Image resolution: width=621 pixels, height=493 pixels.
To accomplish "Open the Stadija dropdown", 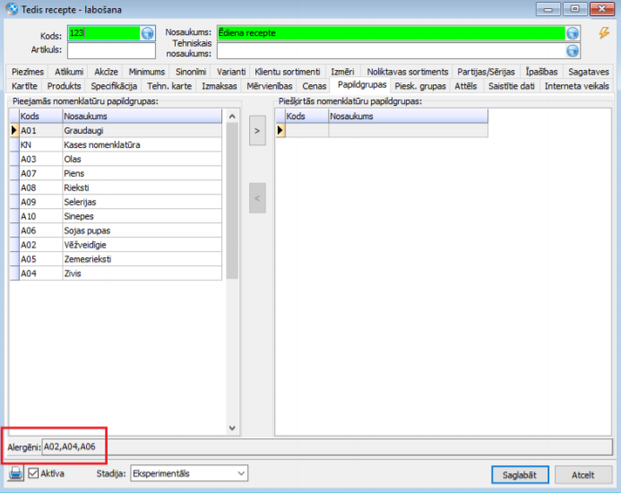I will [x=189, y=473].
